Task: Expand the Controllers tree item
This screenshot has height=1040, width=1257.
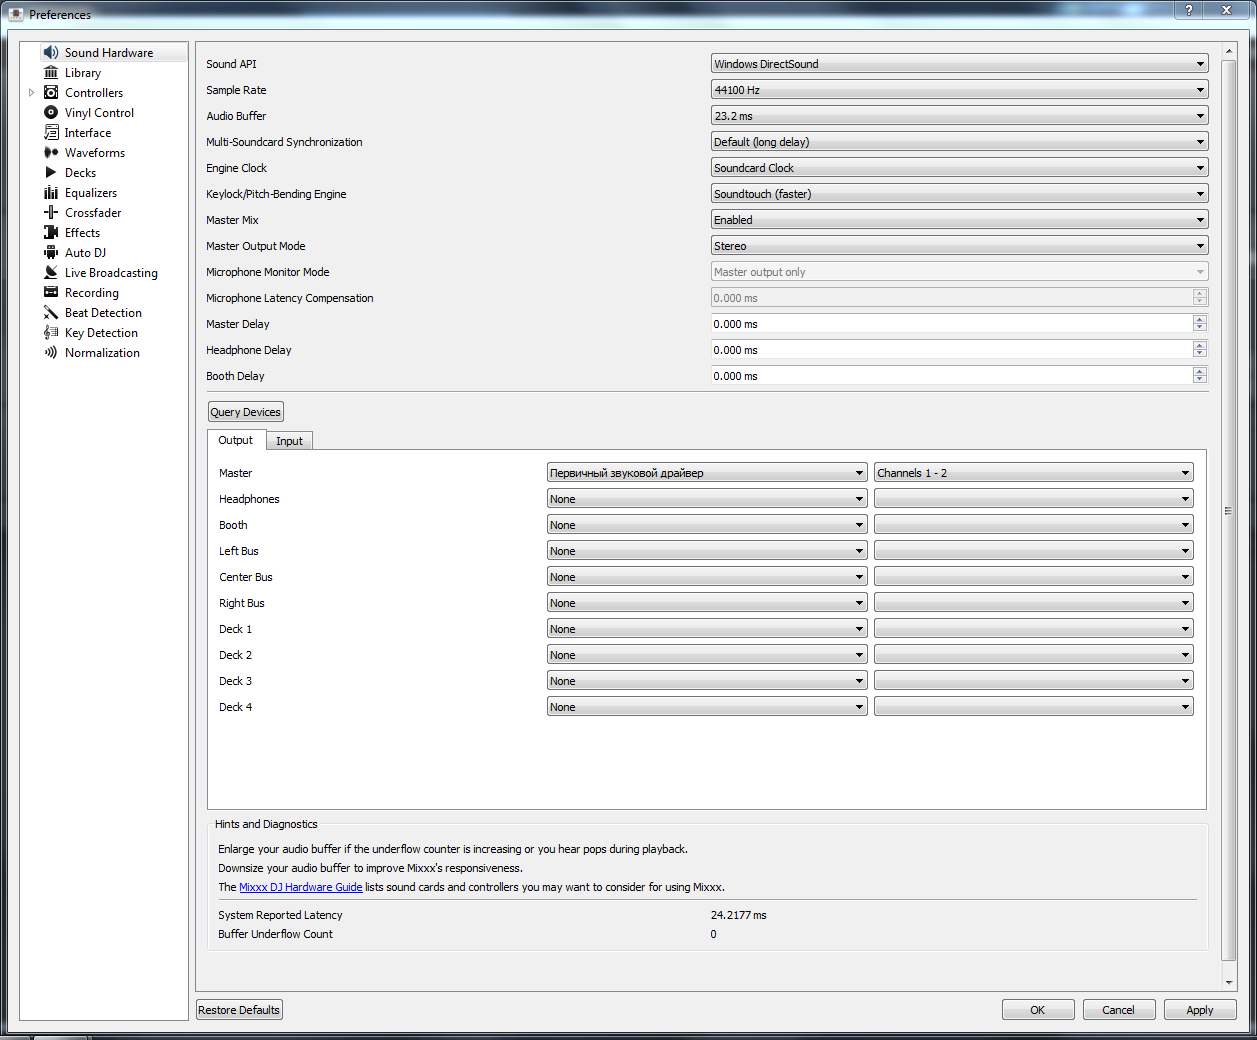Action: click(32, 93)
